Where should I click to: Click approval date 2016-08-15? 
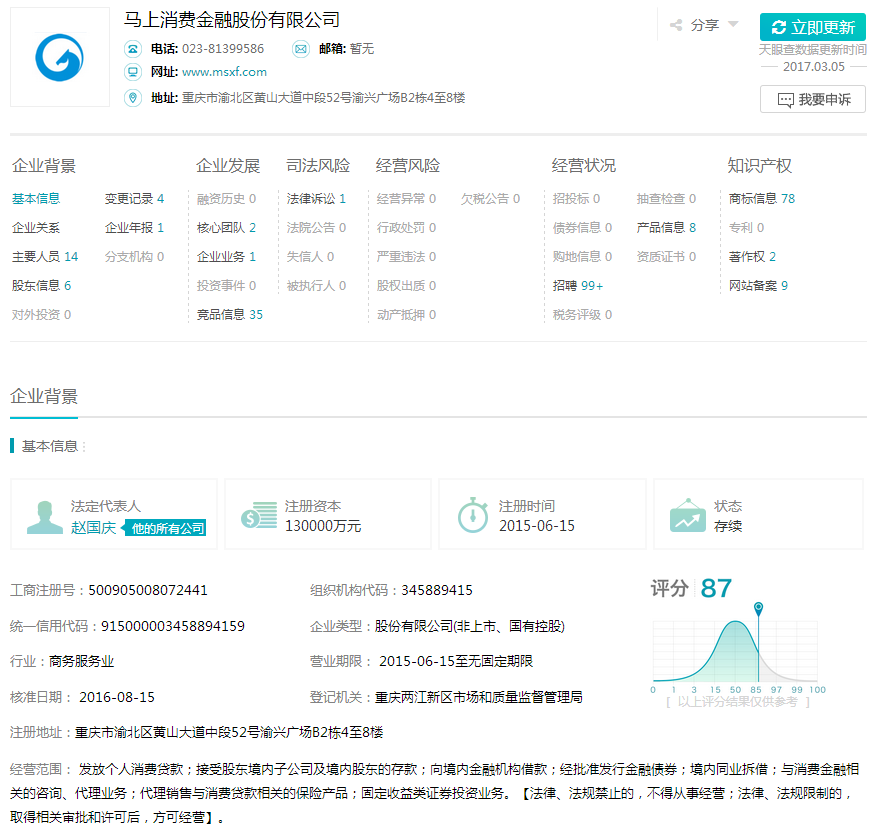click(117, 697)
